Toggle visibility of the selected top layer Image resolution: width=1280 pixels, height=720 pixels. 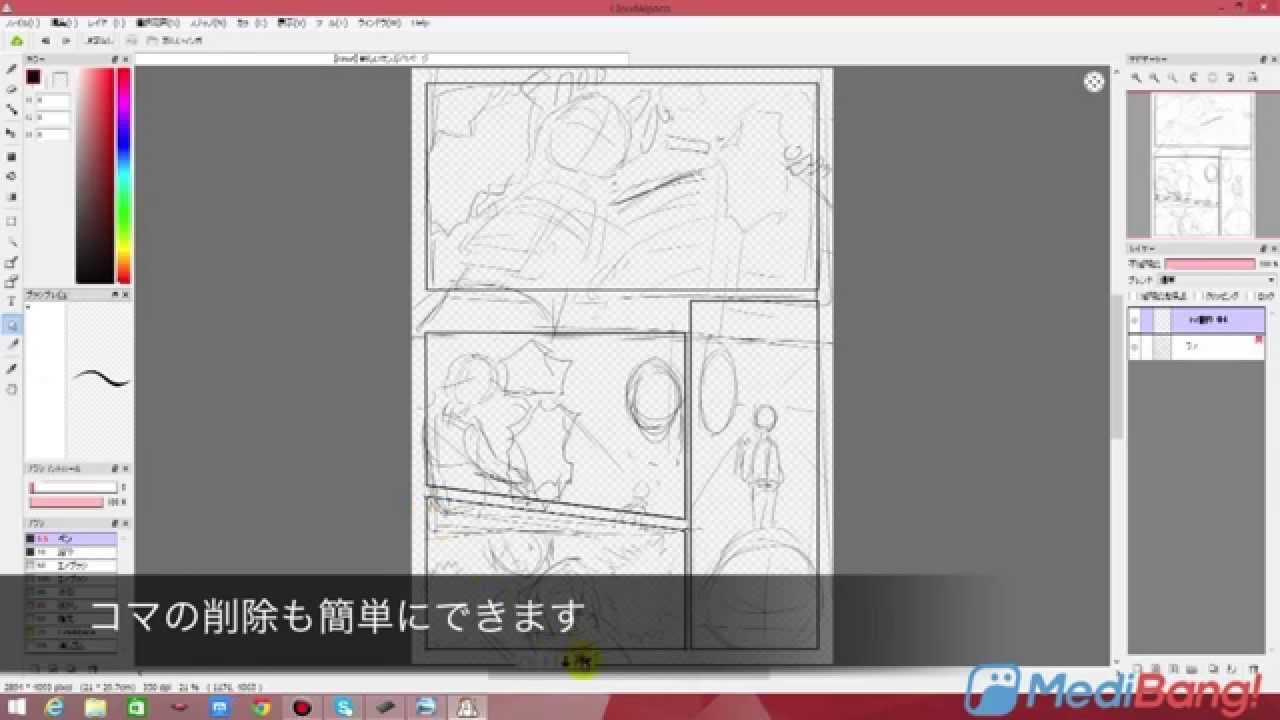pos(1134,320)
